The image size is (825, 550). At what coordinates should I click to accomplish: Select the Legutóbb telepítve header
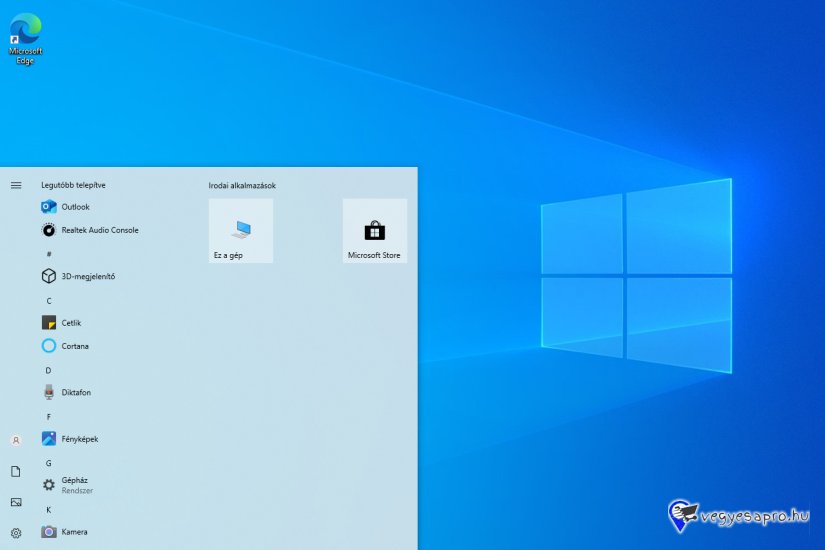73,185
